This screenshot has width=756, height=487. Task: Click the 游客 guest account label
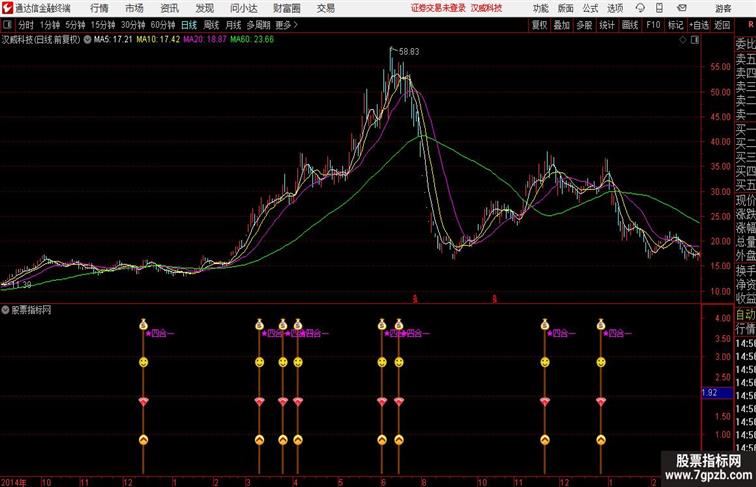(723, 8)
